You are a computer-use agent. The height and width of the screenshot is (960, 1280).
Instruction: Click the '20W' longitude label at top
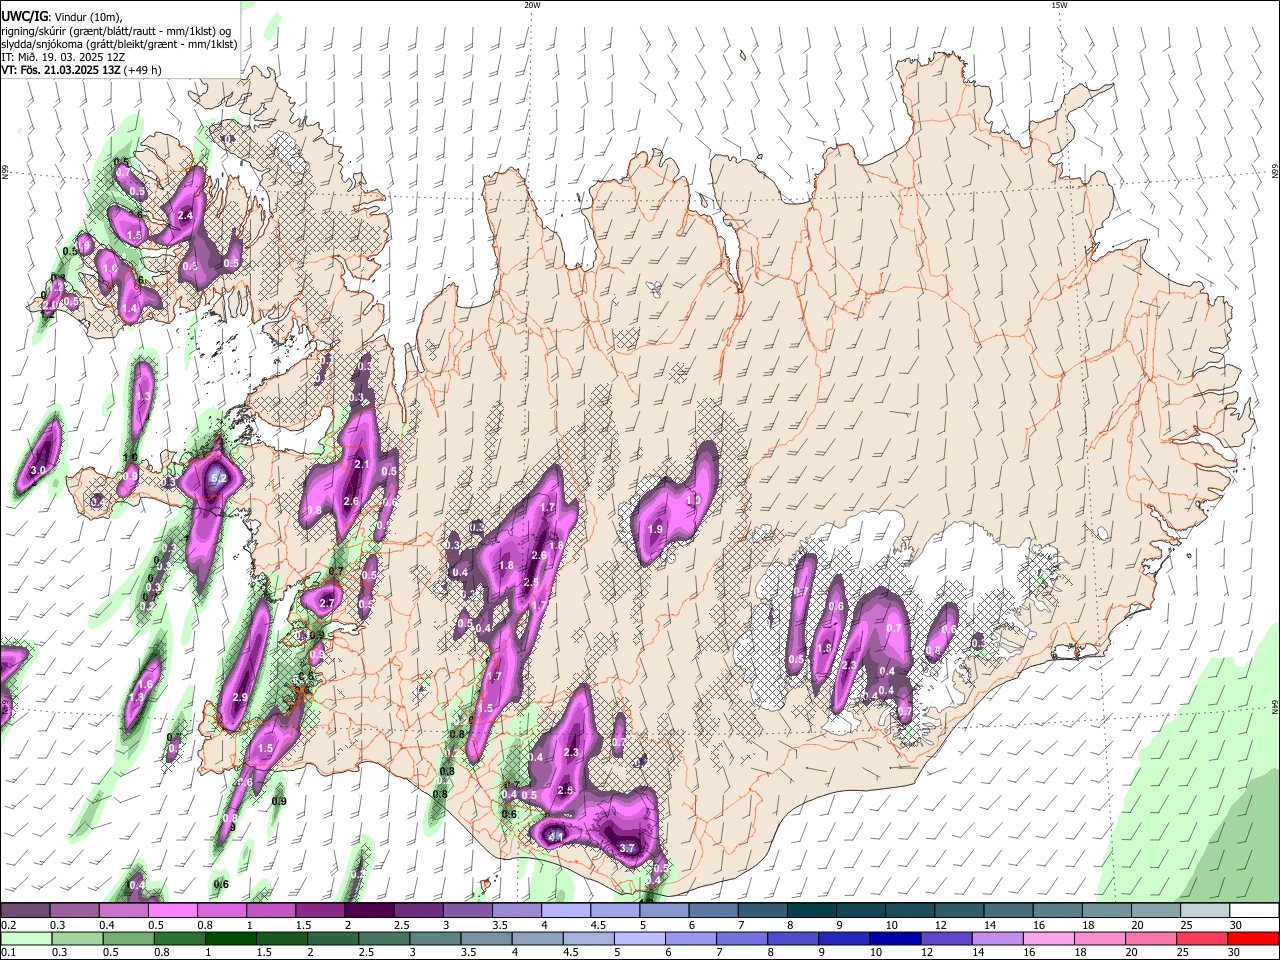[x=532, y=5]
